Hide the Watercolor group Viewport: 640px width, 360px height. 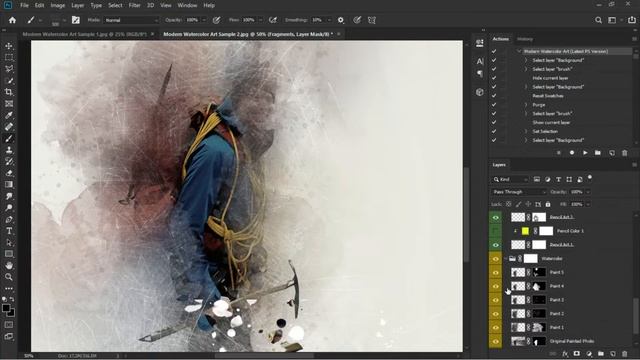point(496,259)
